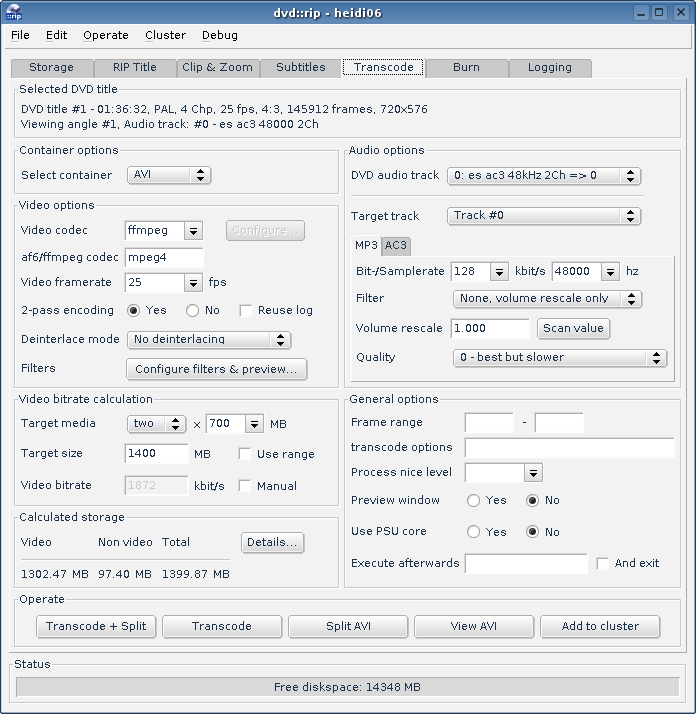
Task: Switch to the Burn tab
Action: pyautogui.click(x=466, y=67)
